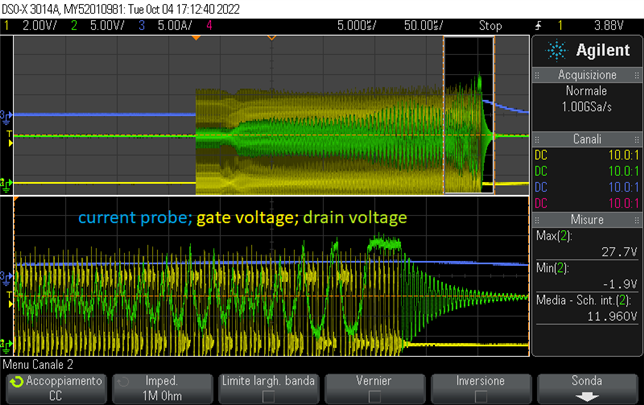644x405 pixels.
Task: Click the Max(2) 27.7V measurement
Action: [x=587, y=244]
